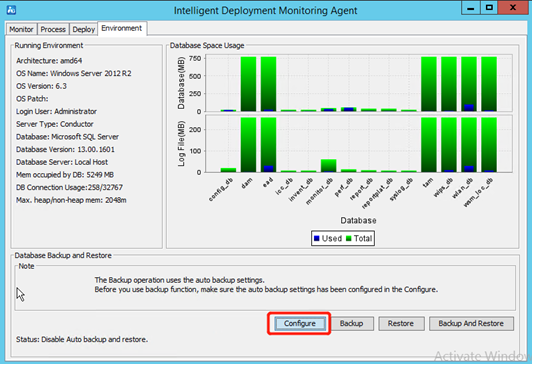Maximize the Deployment Monitoring Agent window
Viewport: 533px width, 365px height.
(x=489, y=8)
